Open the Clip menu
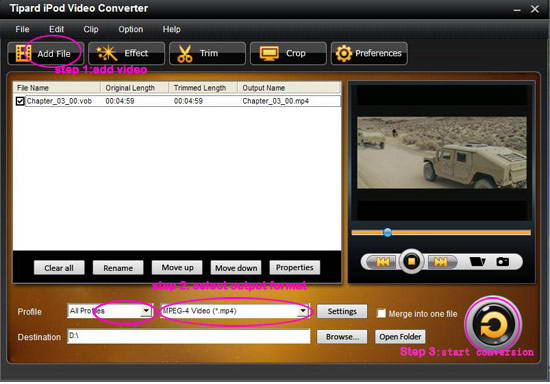 (91, 29)
